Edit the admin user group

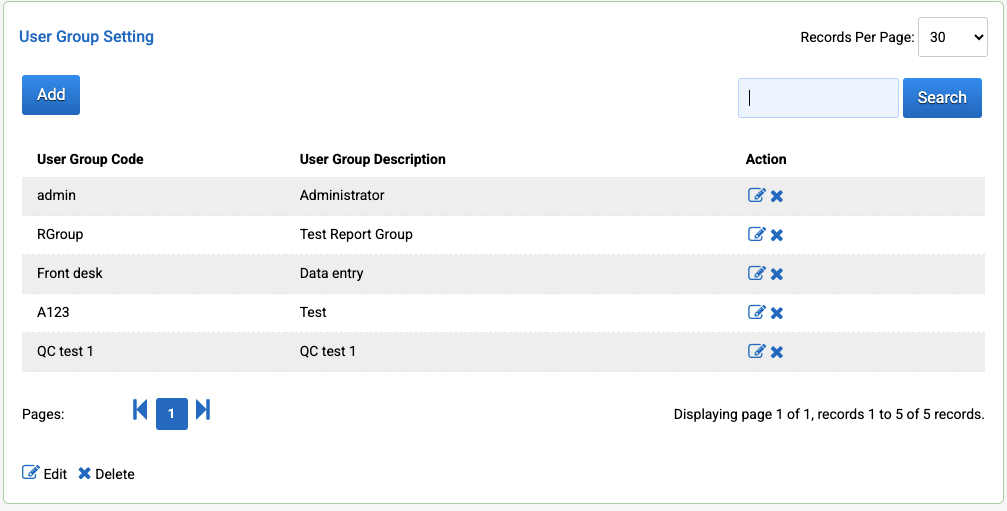(x=756, y=196)
